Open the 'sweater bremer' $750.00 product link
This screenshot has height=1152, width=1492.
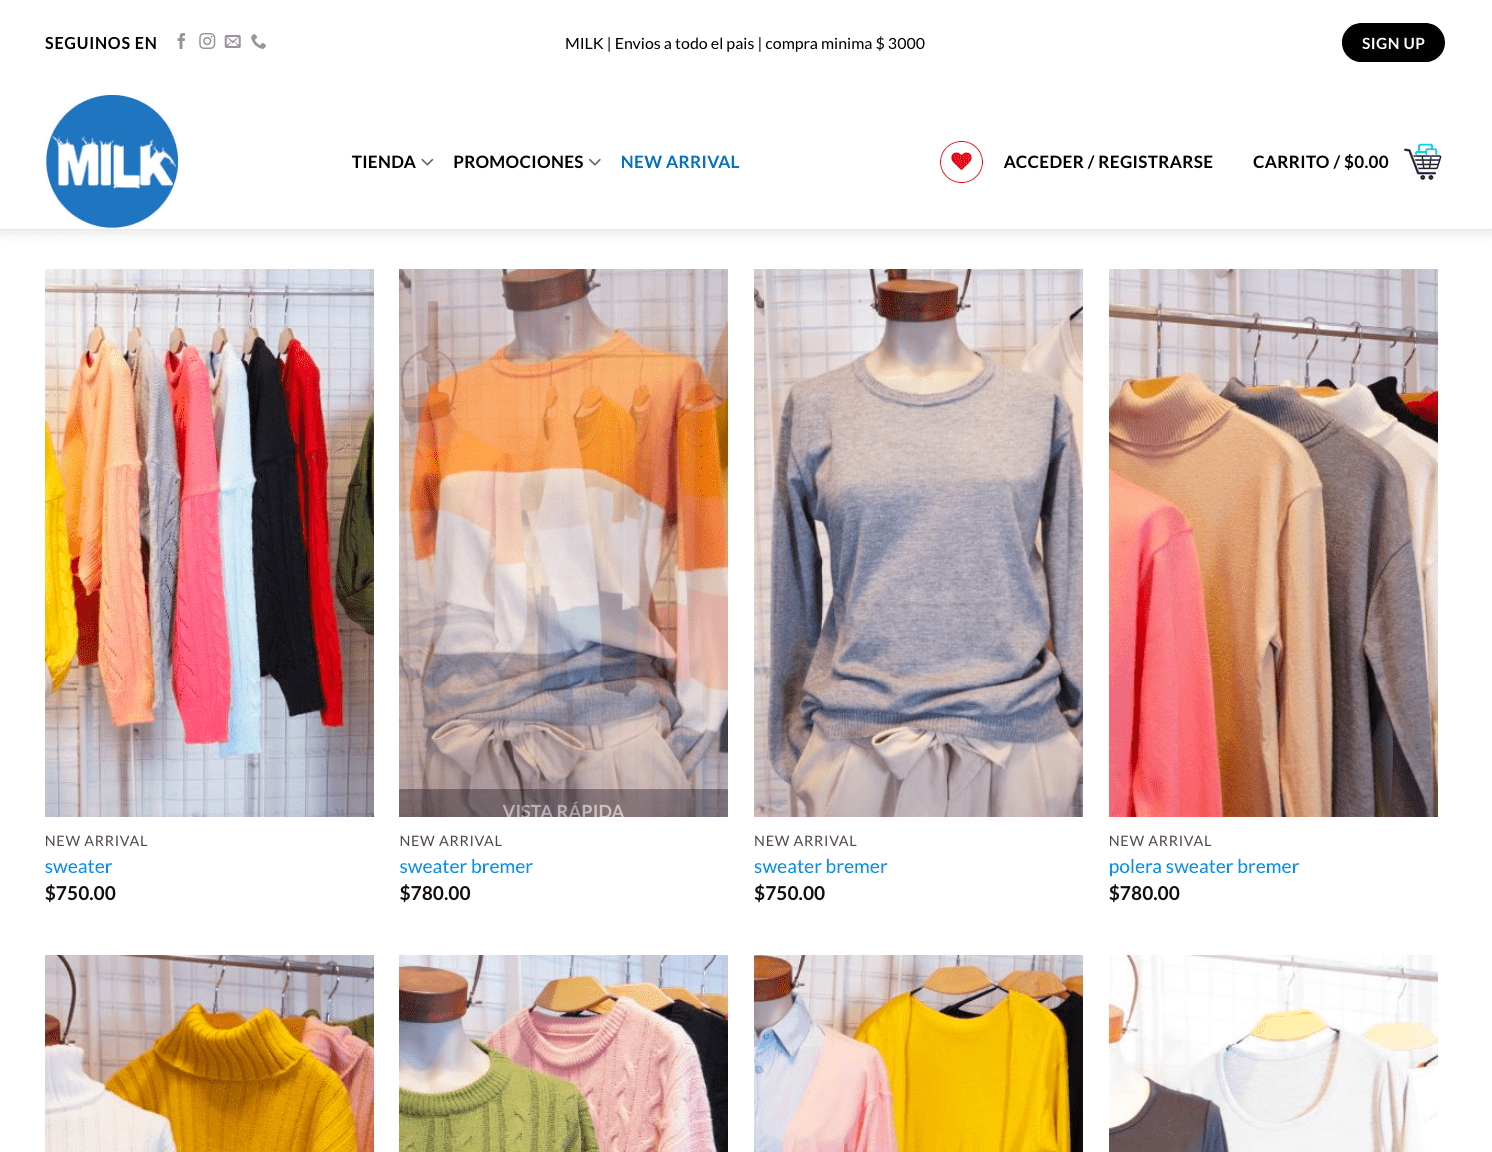pos(821,867)
